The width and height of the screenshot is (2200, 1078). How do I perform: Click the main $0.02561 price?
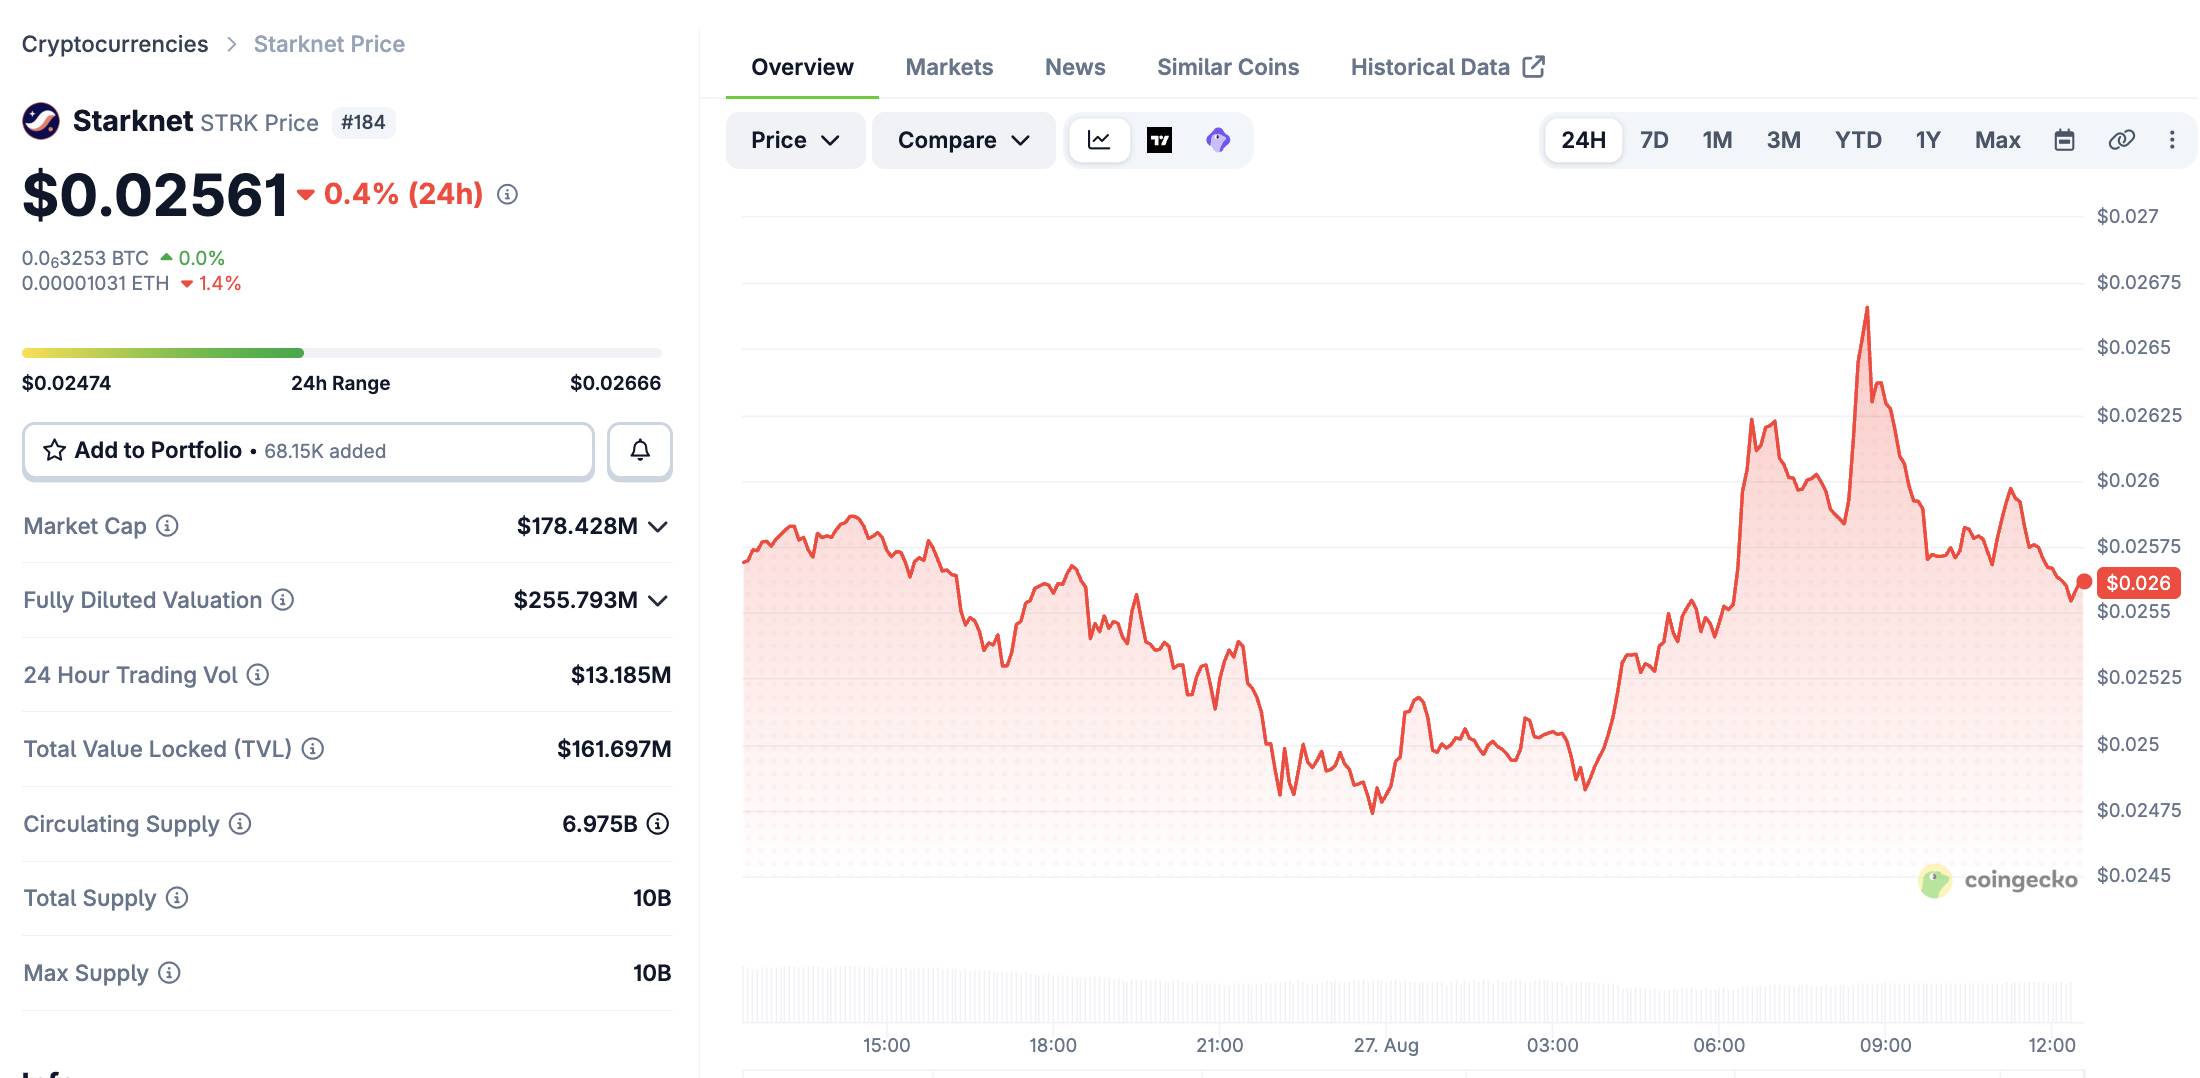(155, 194)
